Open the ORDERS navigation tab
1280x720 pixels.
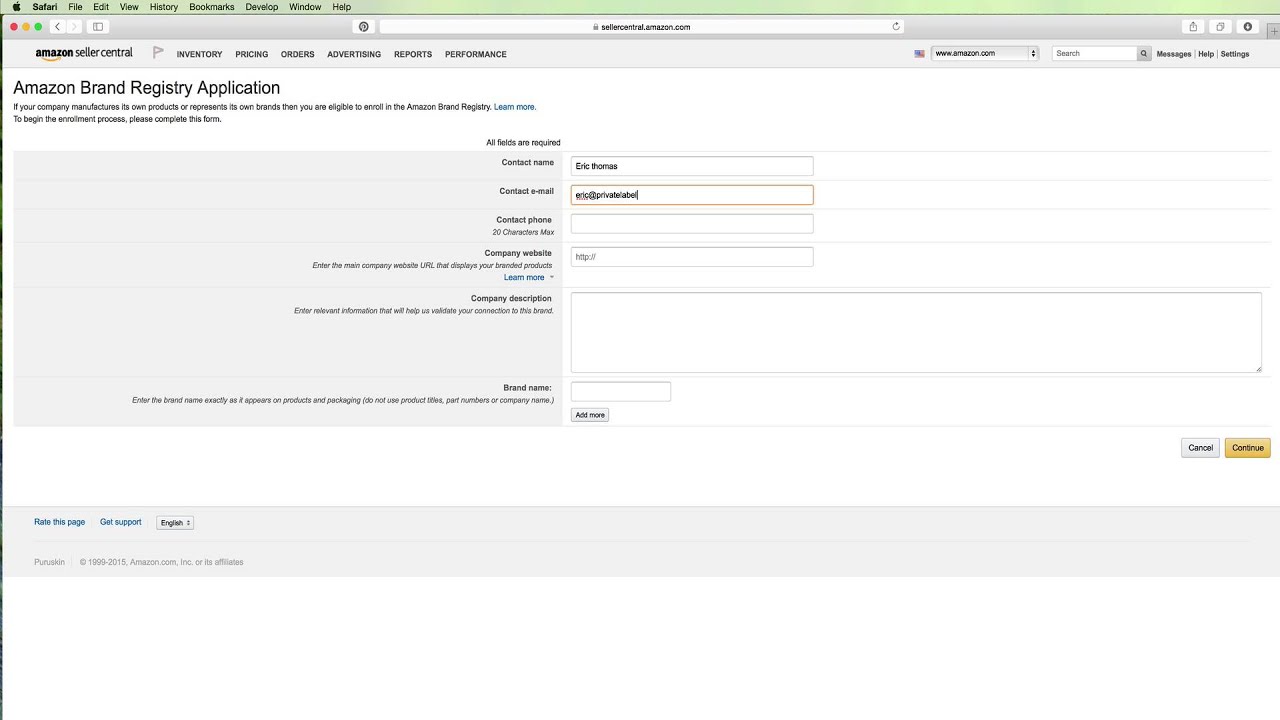[x=297, y=54]
